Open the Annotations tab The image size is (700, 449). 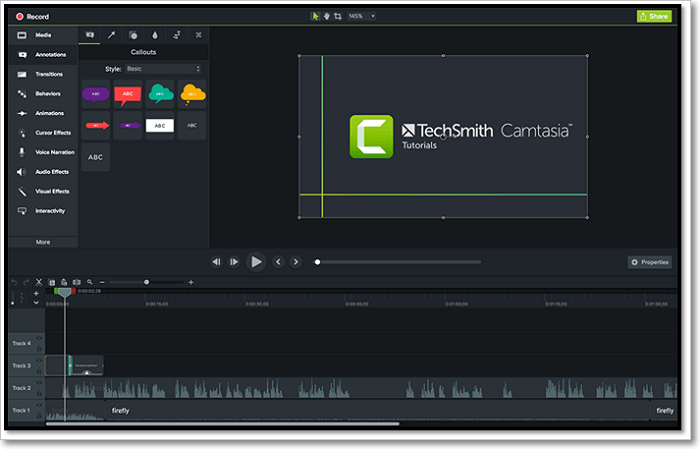click(43, 54)
